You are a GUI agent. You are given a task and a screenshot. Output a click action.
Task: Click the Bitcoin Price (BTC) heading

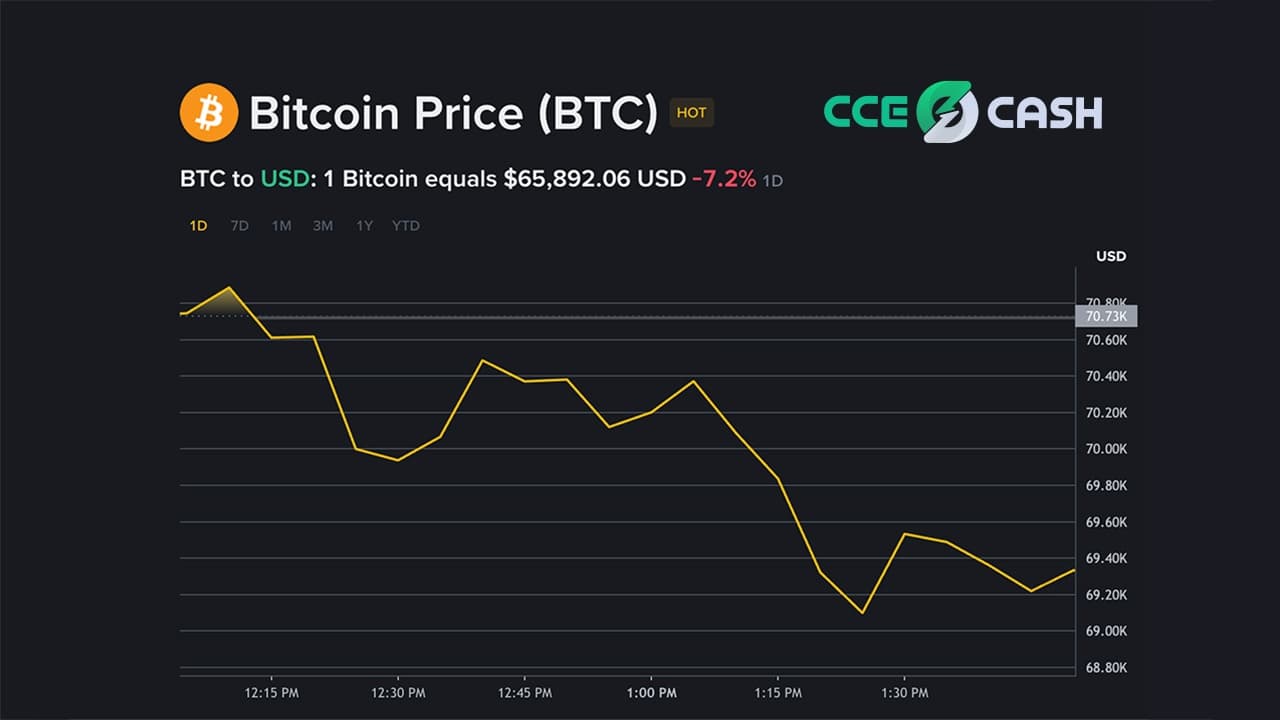coord(453,113)
